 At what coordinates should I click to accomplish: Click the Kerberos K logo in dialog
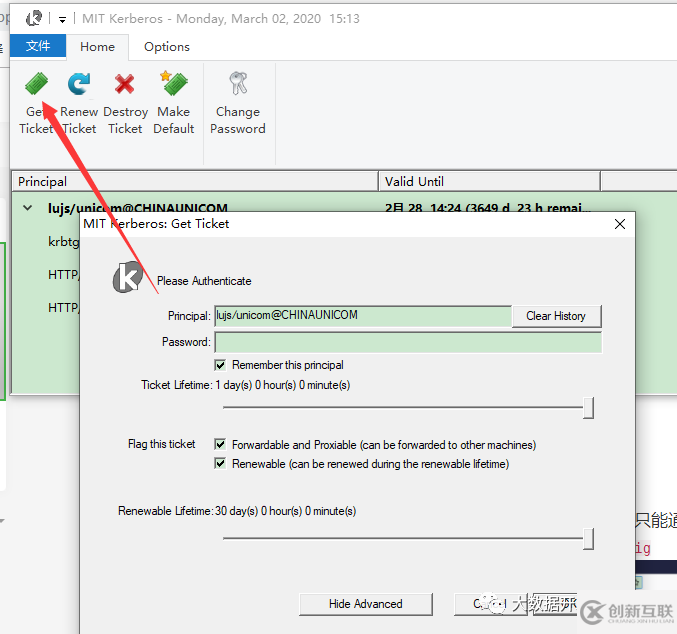128,277
